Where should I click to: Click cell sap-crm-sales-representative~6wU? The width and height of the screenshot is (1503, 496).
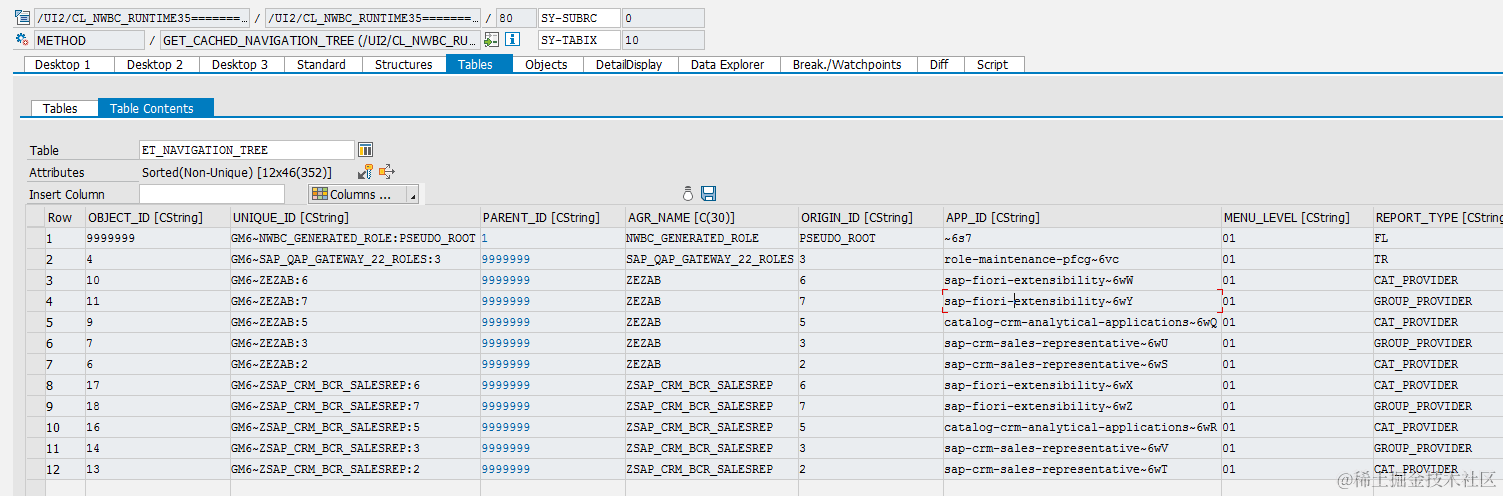(1082, 343)
